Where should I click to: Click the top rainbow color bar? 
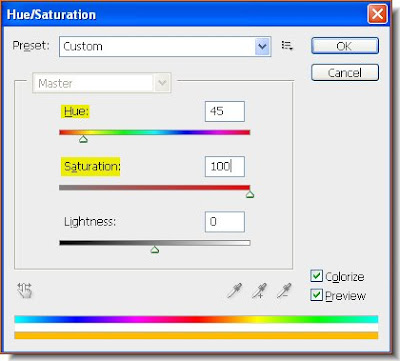tap(196, 319)
